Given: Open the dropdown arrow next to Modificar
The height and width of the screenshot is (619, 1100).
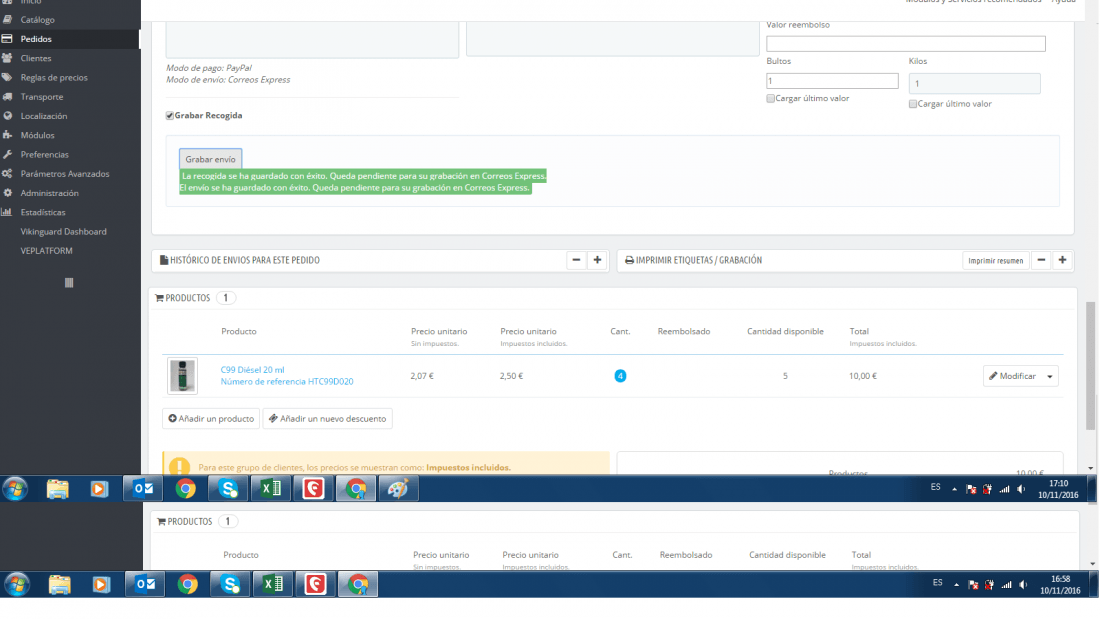Looking at the screenshot, I should [x=1050, y=376].
